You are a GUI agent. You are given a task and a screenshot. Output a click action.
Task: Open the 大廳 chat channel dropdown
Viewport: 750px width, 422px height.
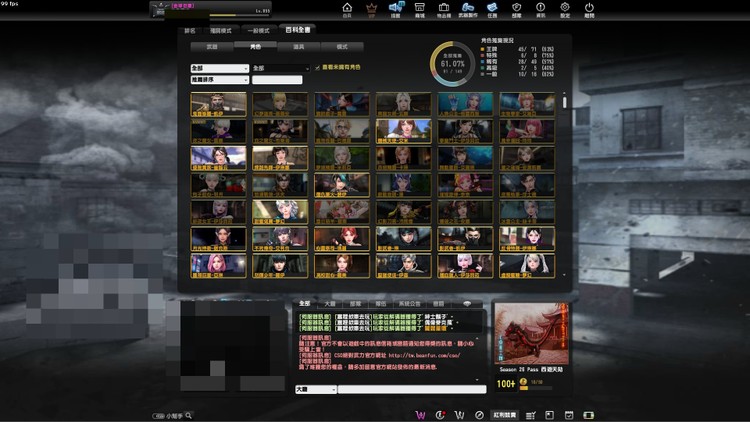pyautogui.click(x=316, y=389)
